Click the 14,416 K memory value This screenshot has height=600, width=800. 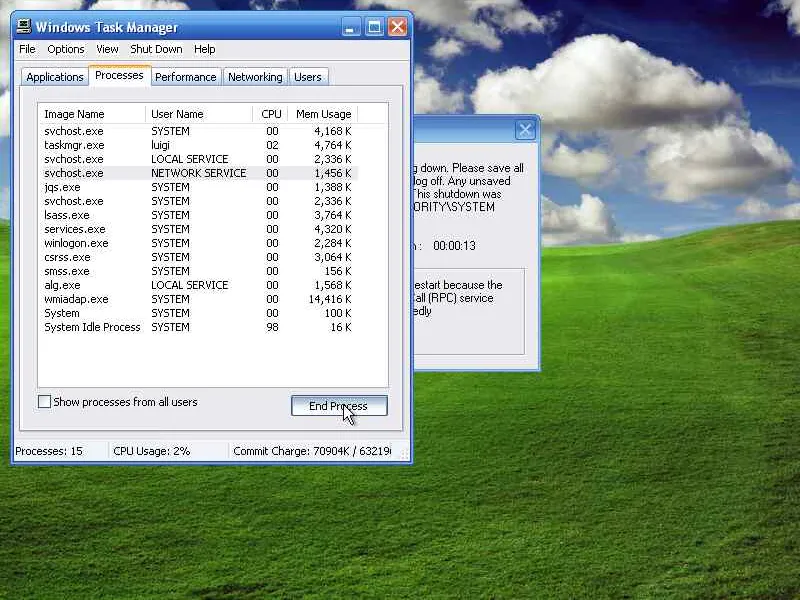click(x=330, y=299)
